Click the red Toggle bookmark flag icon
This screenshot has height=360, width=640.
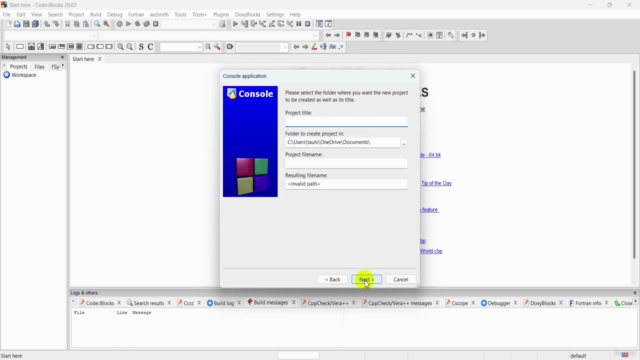pyautogui.click(x=348, y=36)
